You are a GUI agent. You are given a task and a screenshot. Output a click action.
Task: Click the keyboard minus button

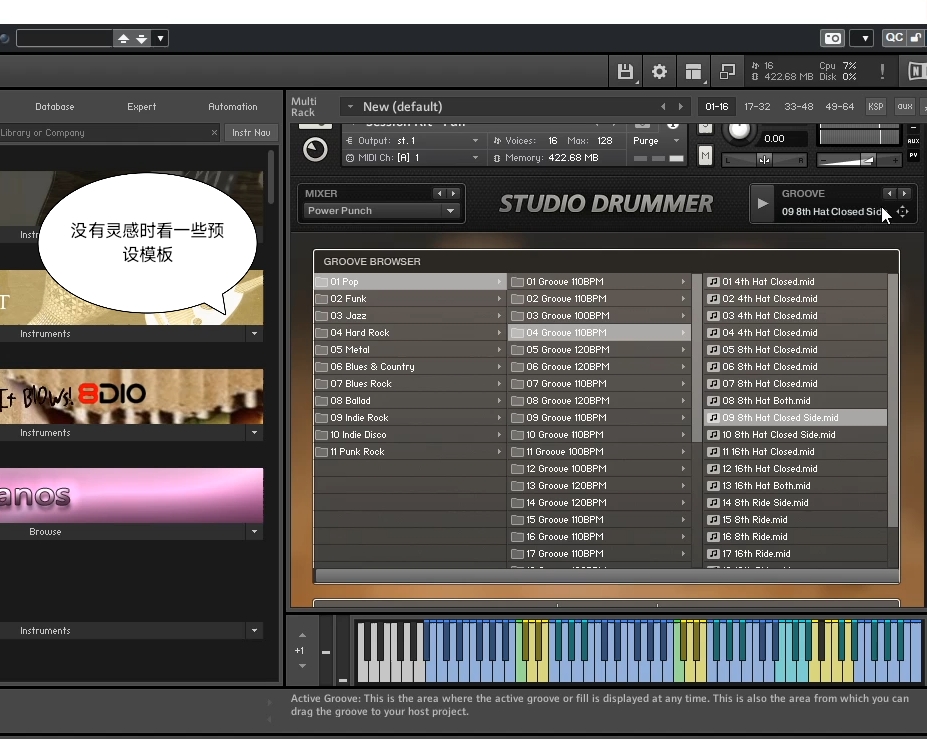click(326, 652)
